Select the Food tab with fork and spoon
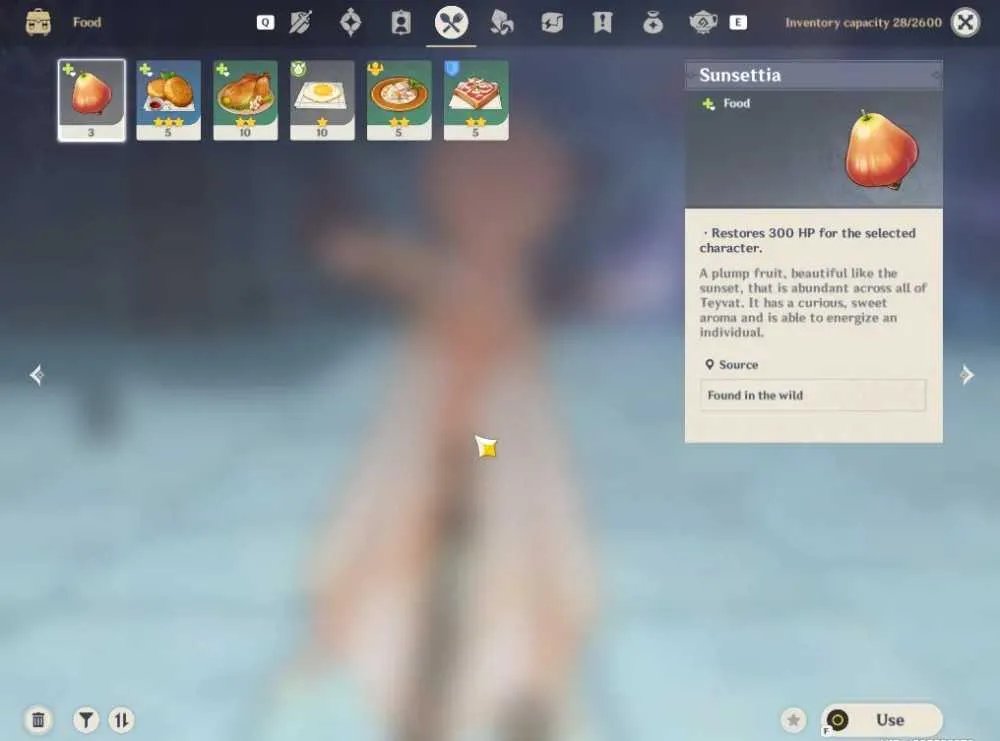This screenshot has height=741, width=1000. (x=451, y=23)
